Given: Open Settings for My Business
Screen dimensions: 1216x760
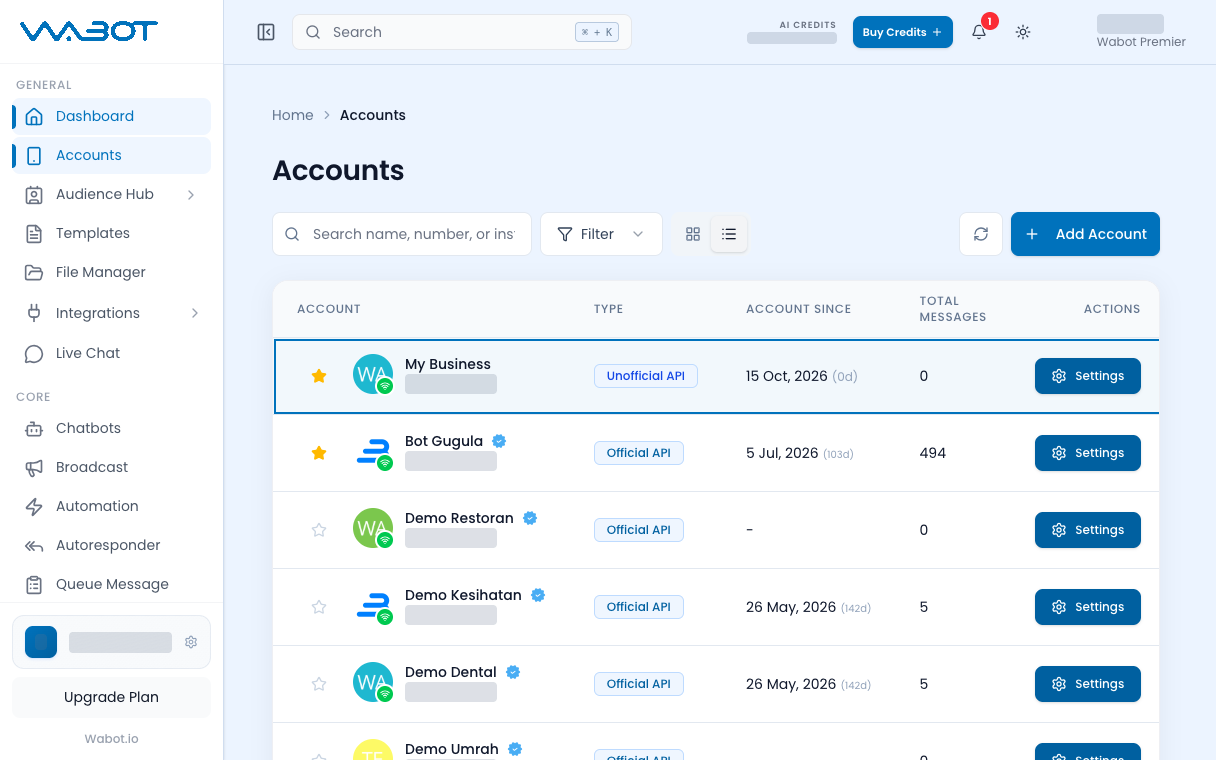Looking at the screenshot, I should pyautogui.click(x=1088, y=376).
